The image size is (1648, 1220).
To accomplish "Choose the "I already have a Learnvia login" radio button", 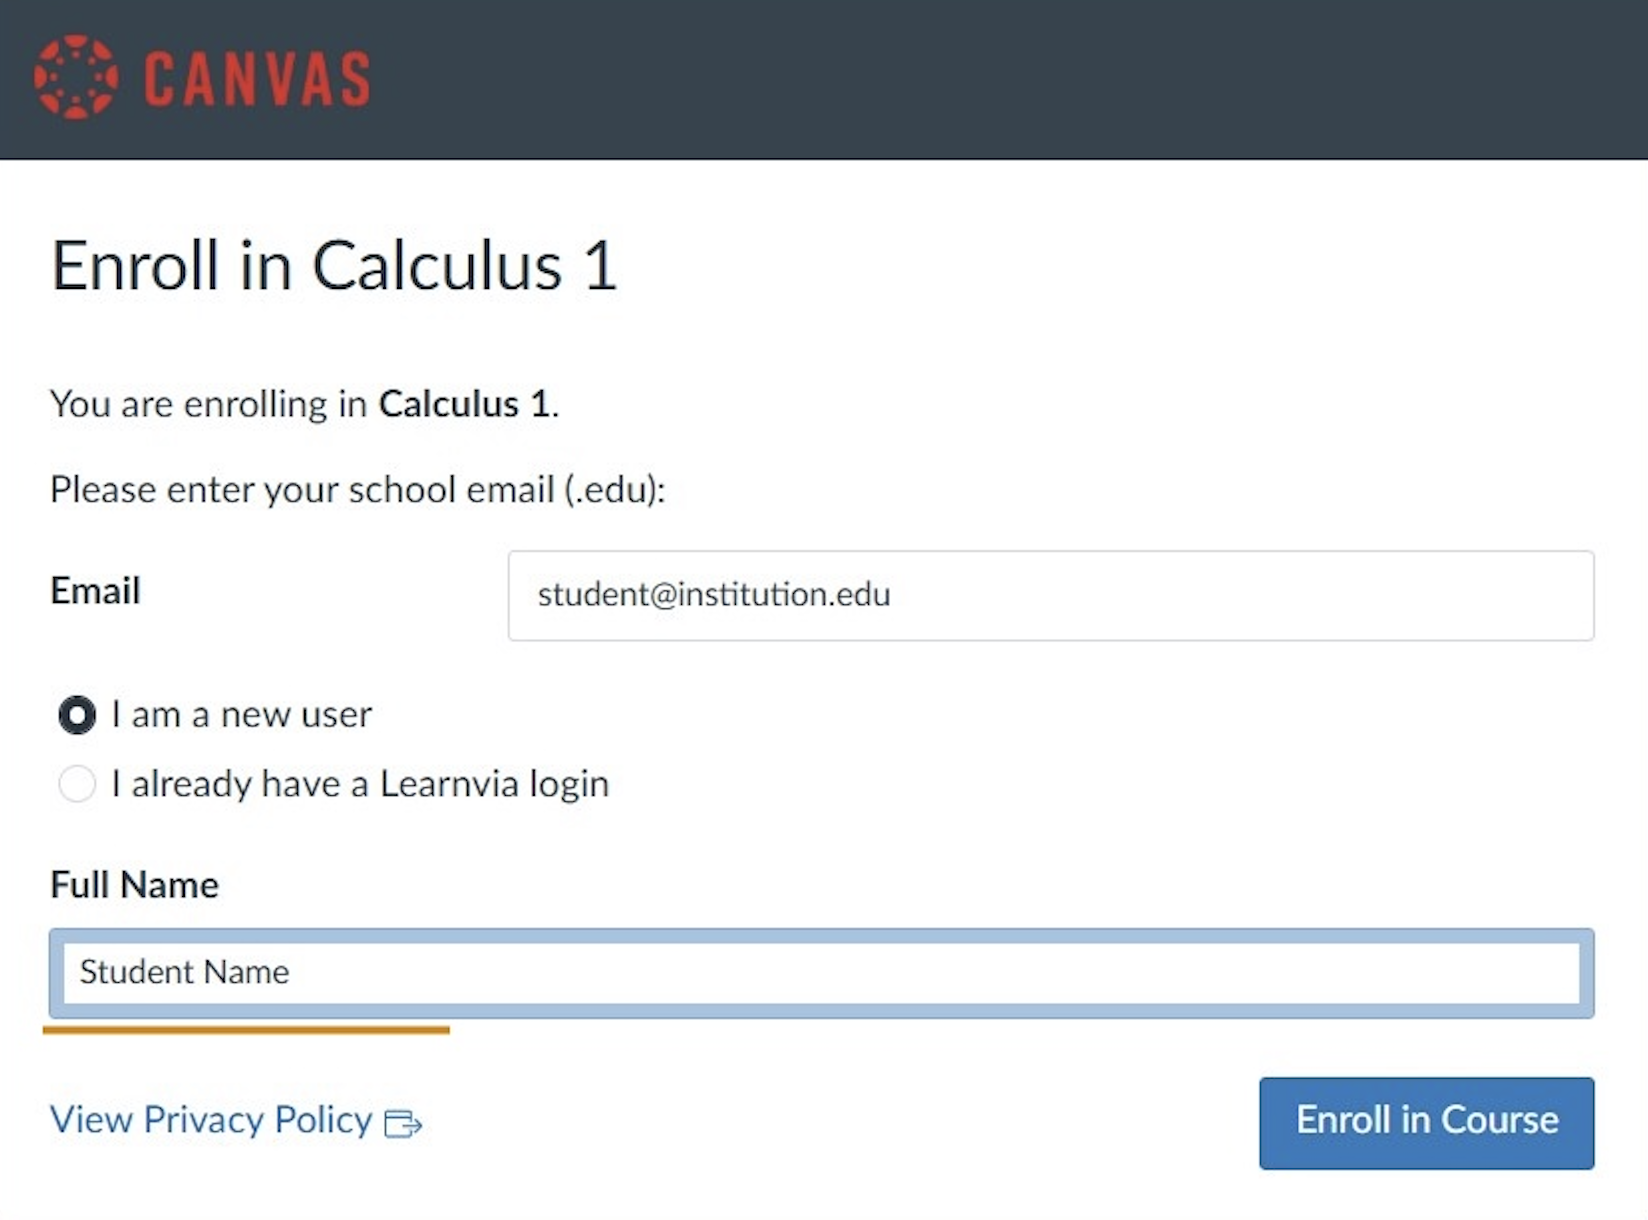I will click(x=77, y=784).
